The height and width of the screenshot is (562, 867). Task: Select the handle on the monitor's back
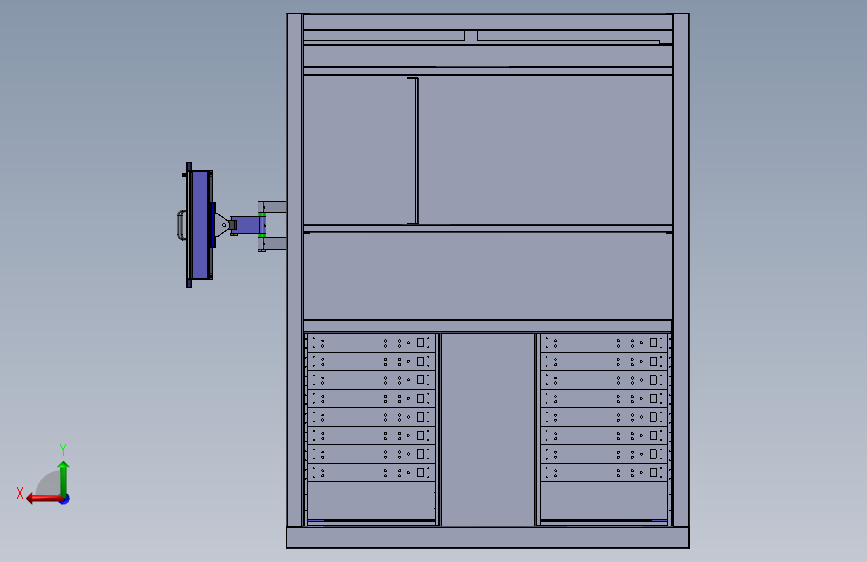pos(181,225)
